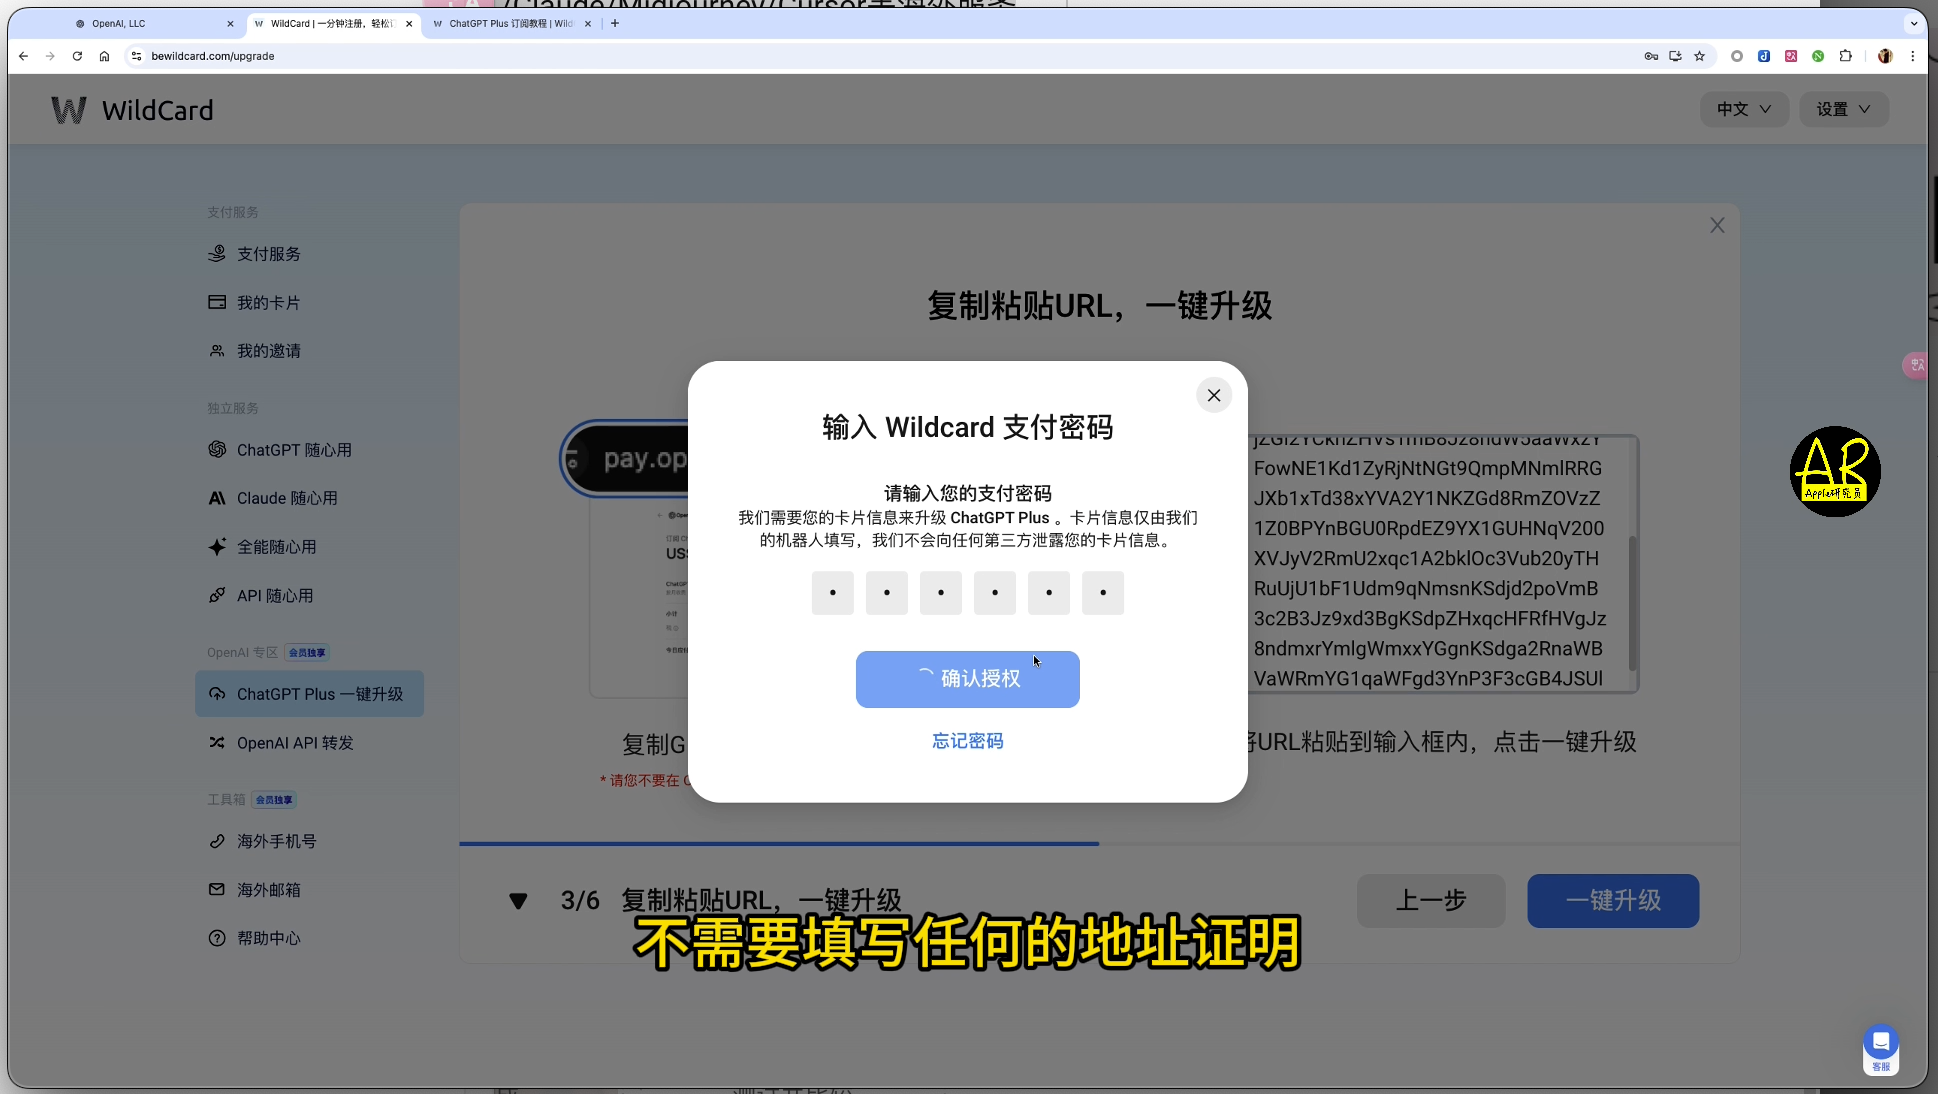
Task: Collapse the 3/6 step triangle
Action: coord(518,901)
